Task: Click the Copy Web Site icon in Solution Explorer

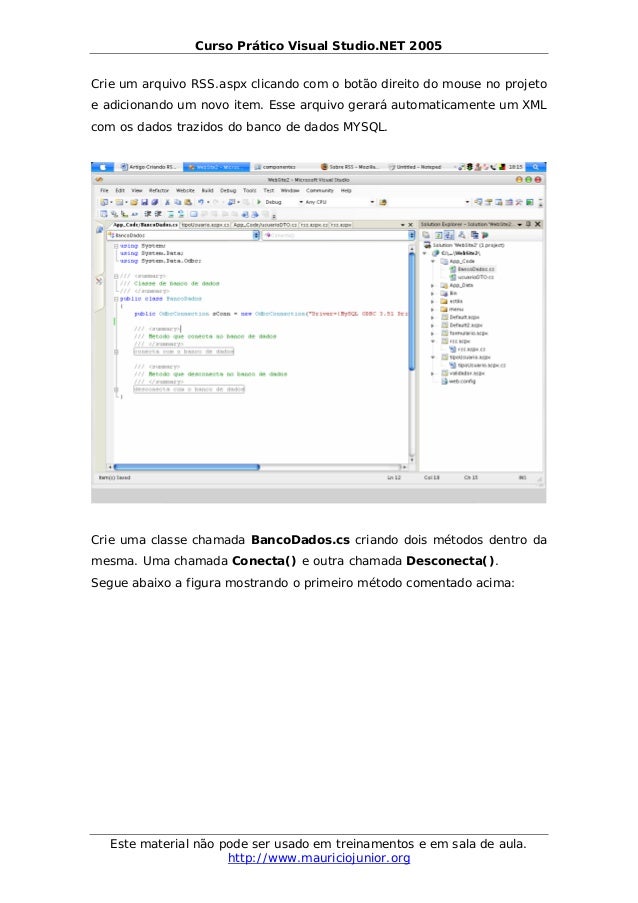Action: [x=475, y=235]
